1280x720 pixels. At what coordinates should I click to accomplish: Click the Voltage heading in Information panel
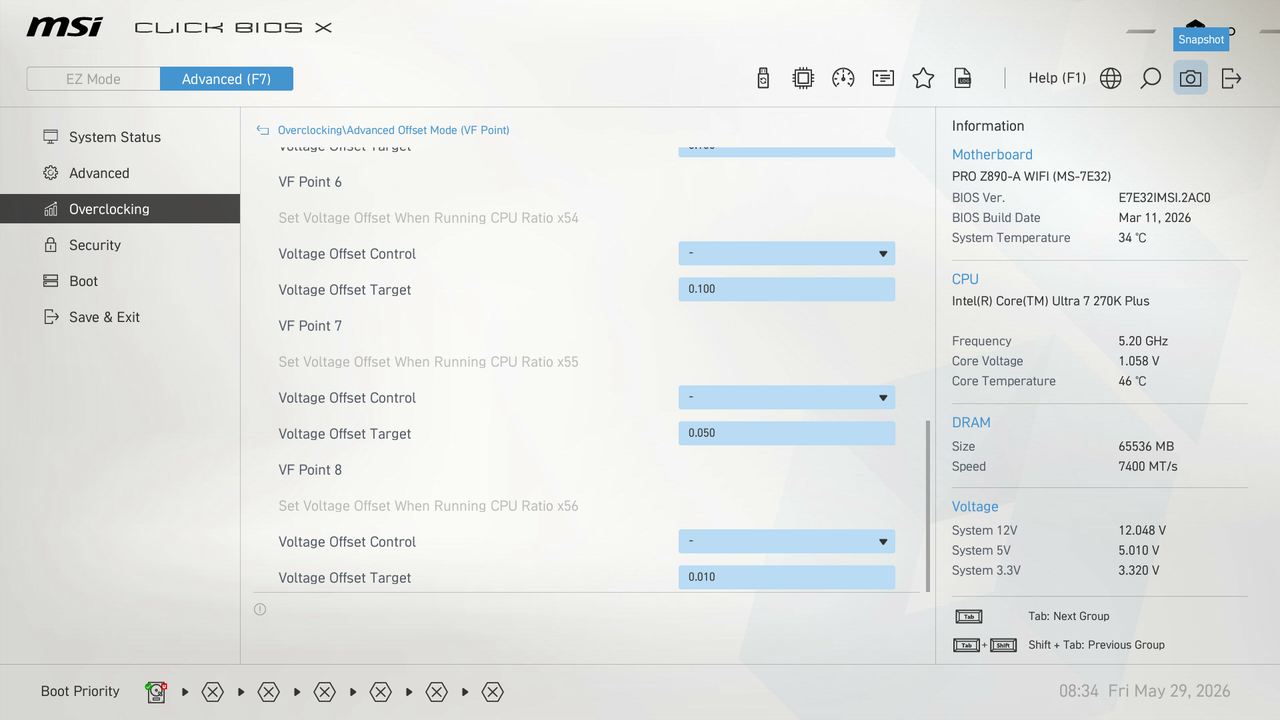[x=975, y=507]
